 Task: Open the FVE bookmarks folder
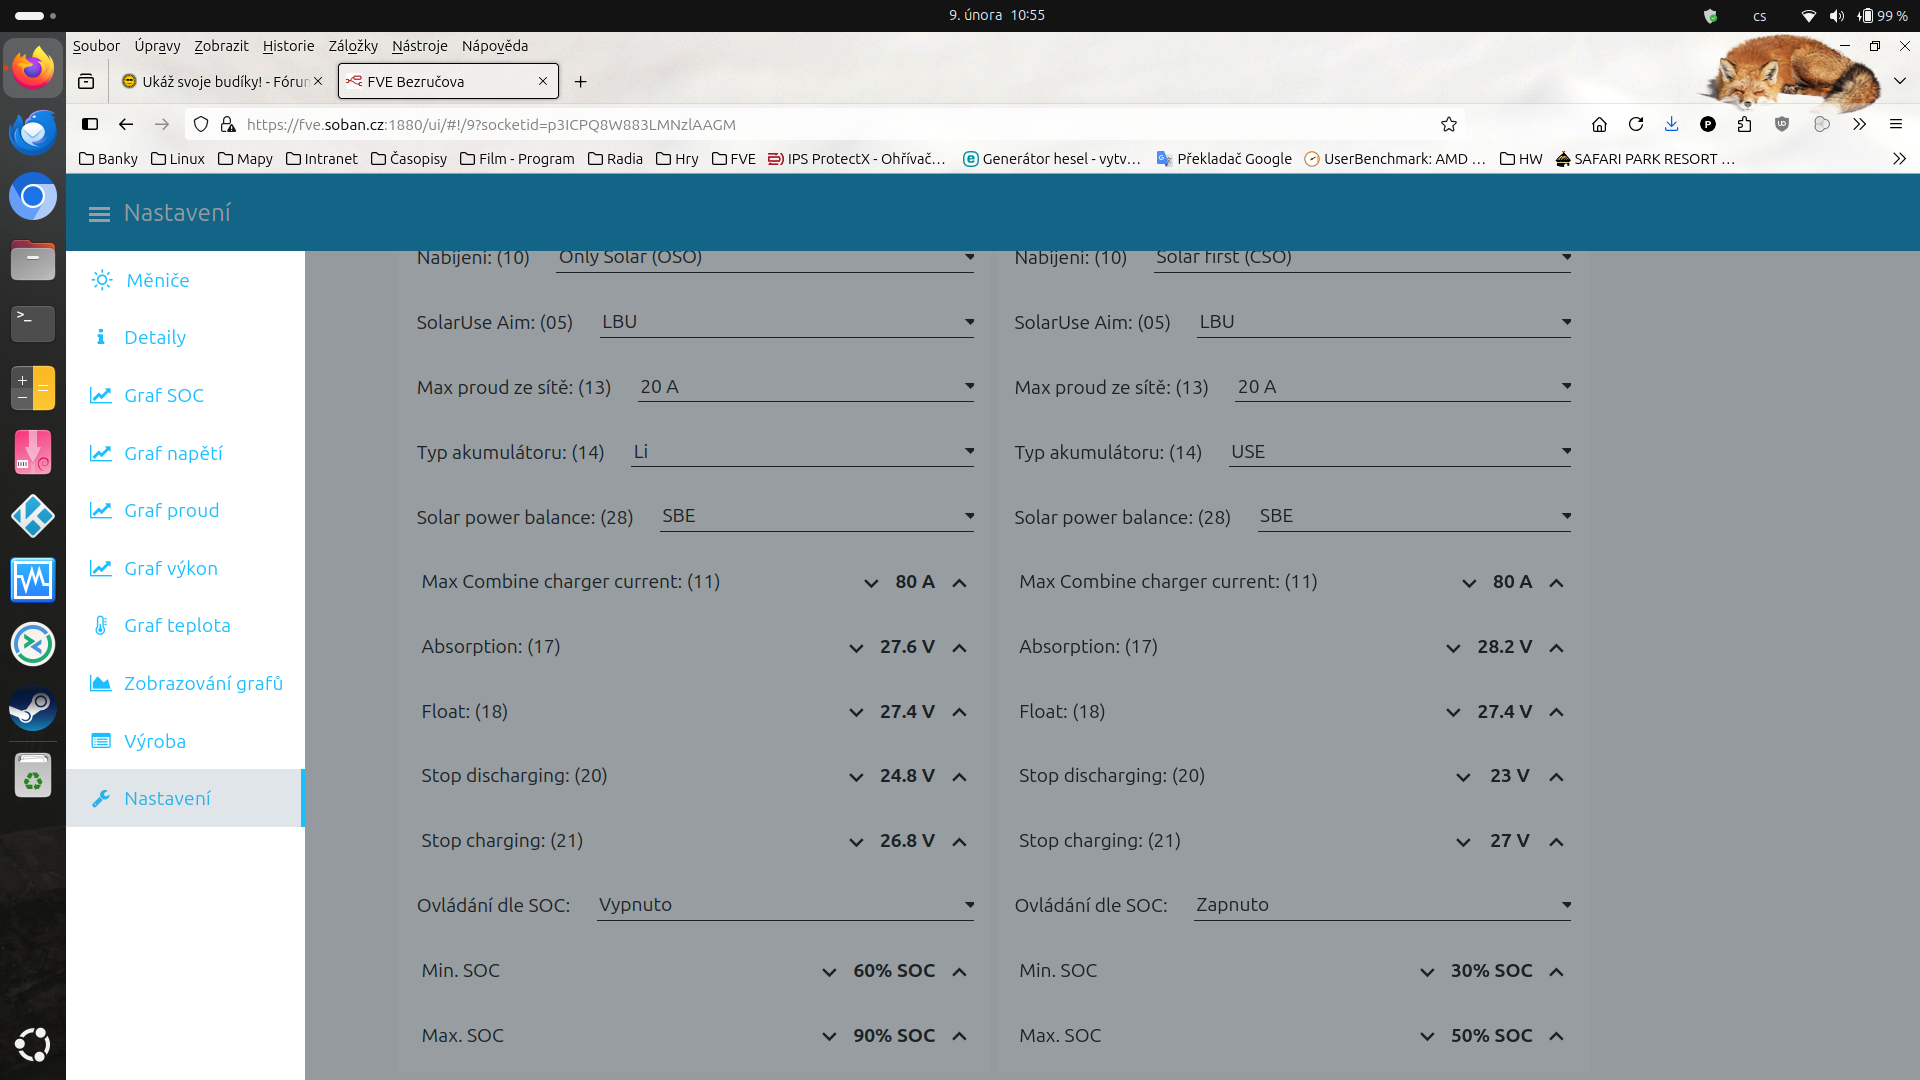coord(734,159)
